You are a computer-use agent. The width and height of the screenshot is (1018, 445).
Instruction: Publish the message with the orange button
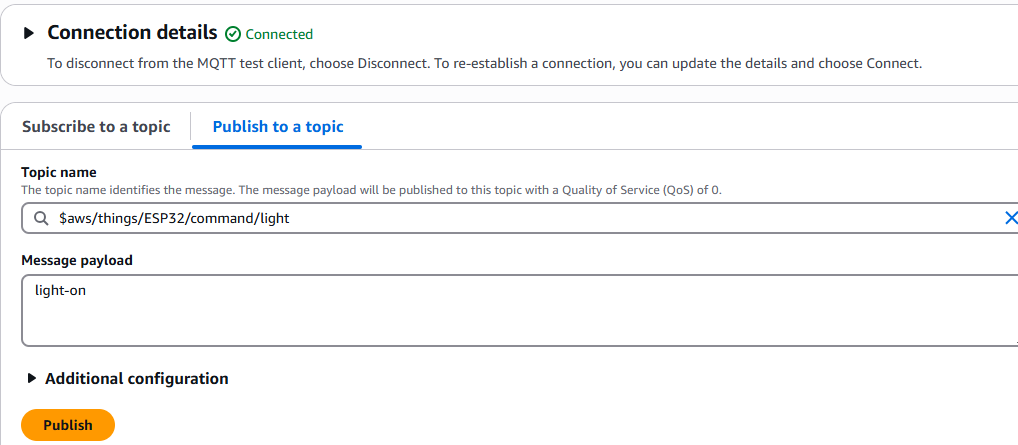click(68, 426)
